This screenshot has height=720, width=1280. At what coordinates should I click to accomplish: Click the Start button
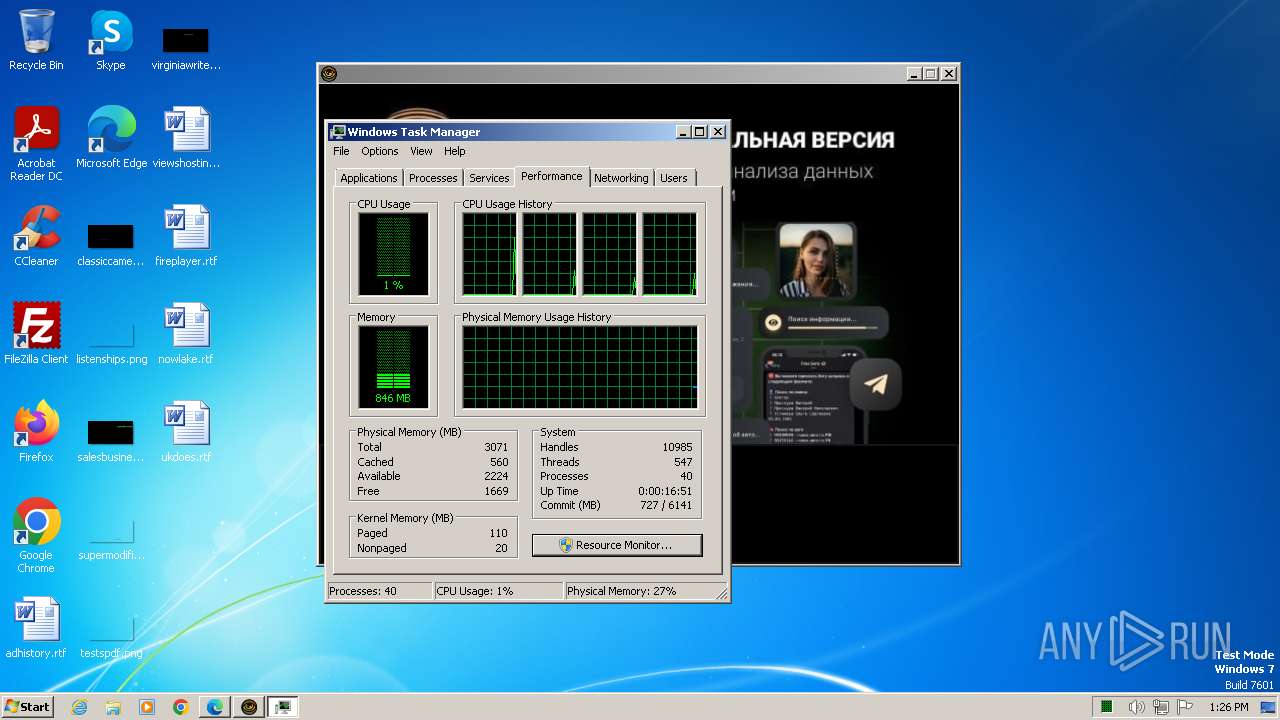click(x=27, y=707)
